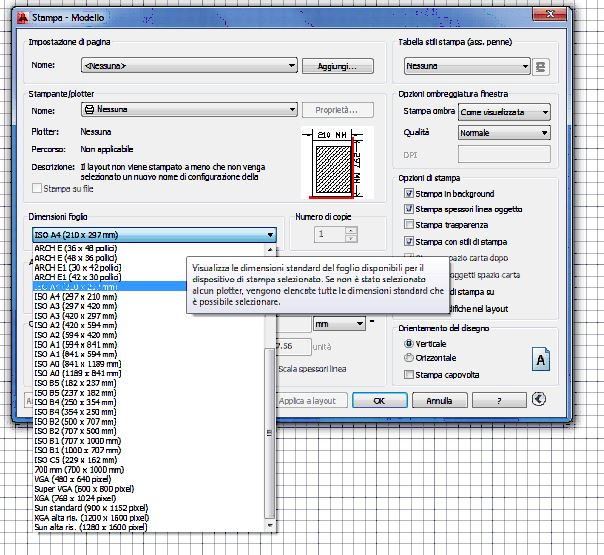
Task: Toggle Stampa in background checkbox
Action: (x=409, y=193)
